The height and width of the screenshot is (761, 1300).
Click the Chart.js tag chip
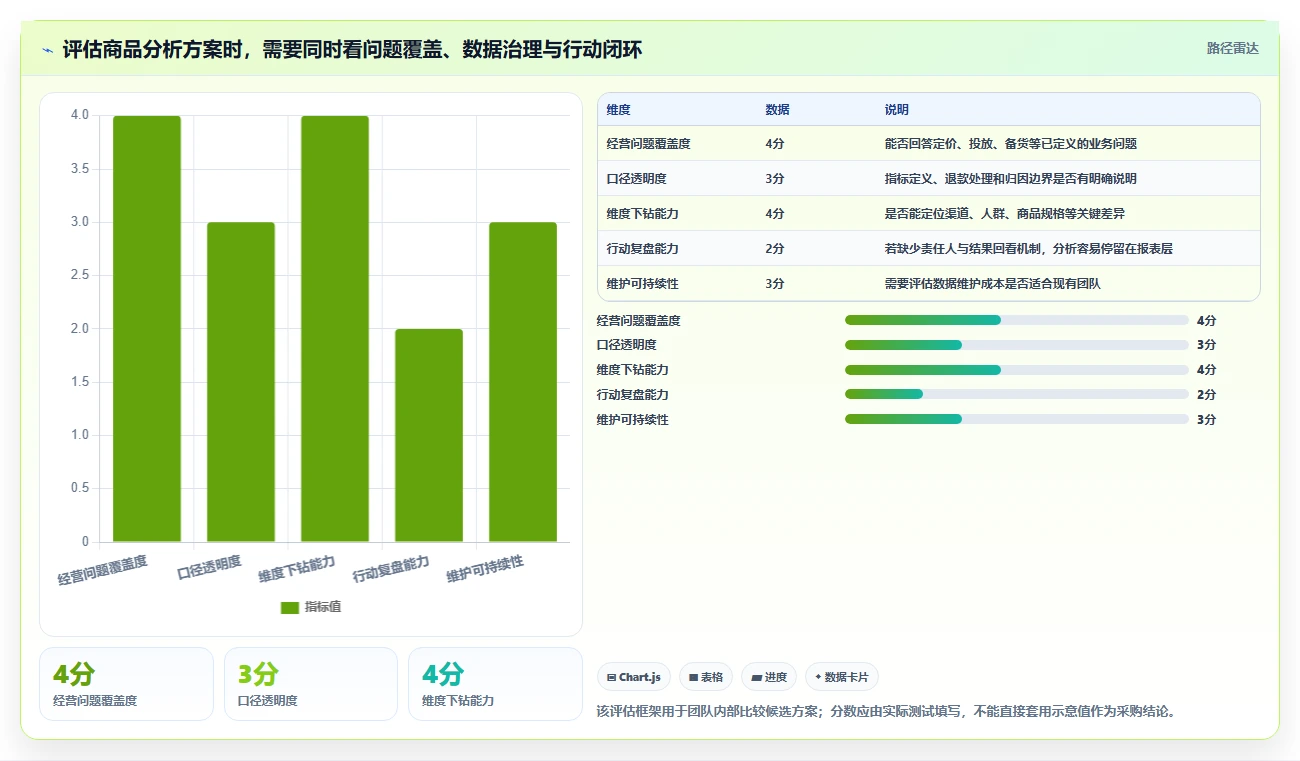pyautogui.click(x=634, y=677)
